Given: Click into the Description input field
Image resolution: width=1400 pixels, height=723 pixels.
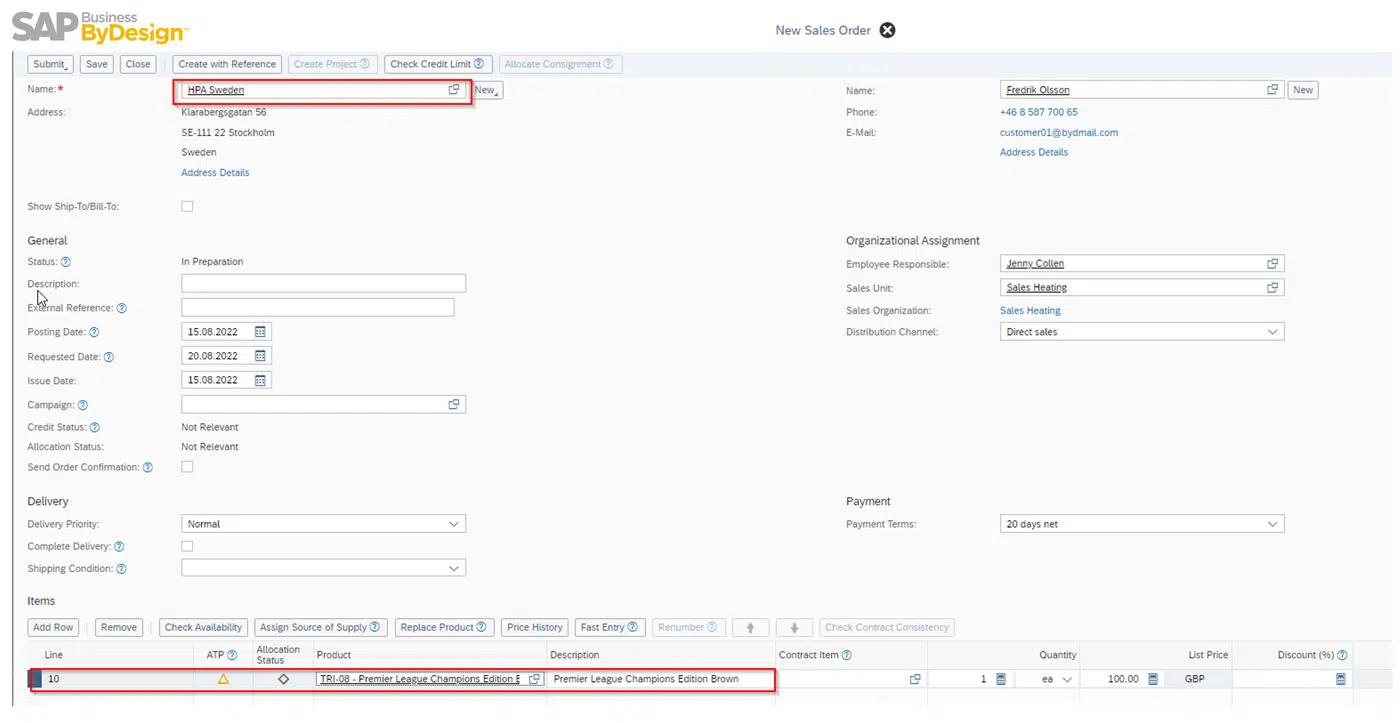Looking at the screenshot, I should coord(323,284).
